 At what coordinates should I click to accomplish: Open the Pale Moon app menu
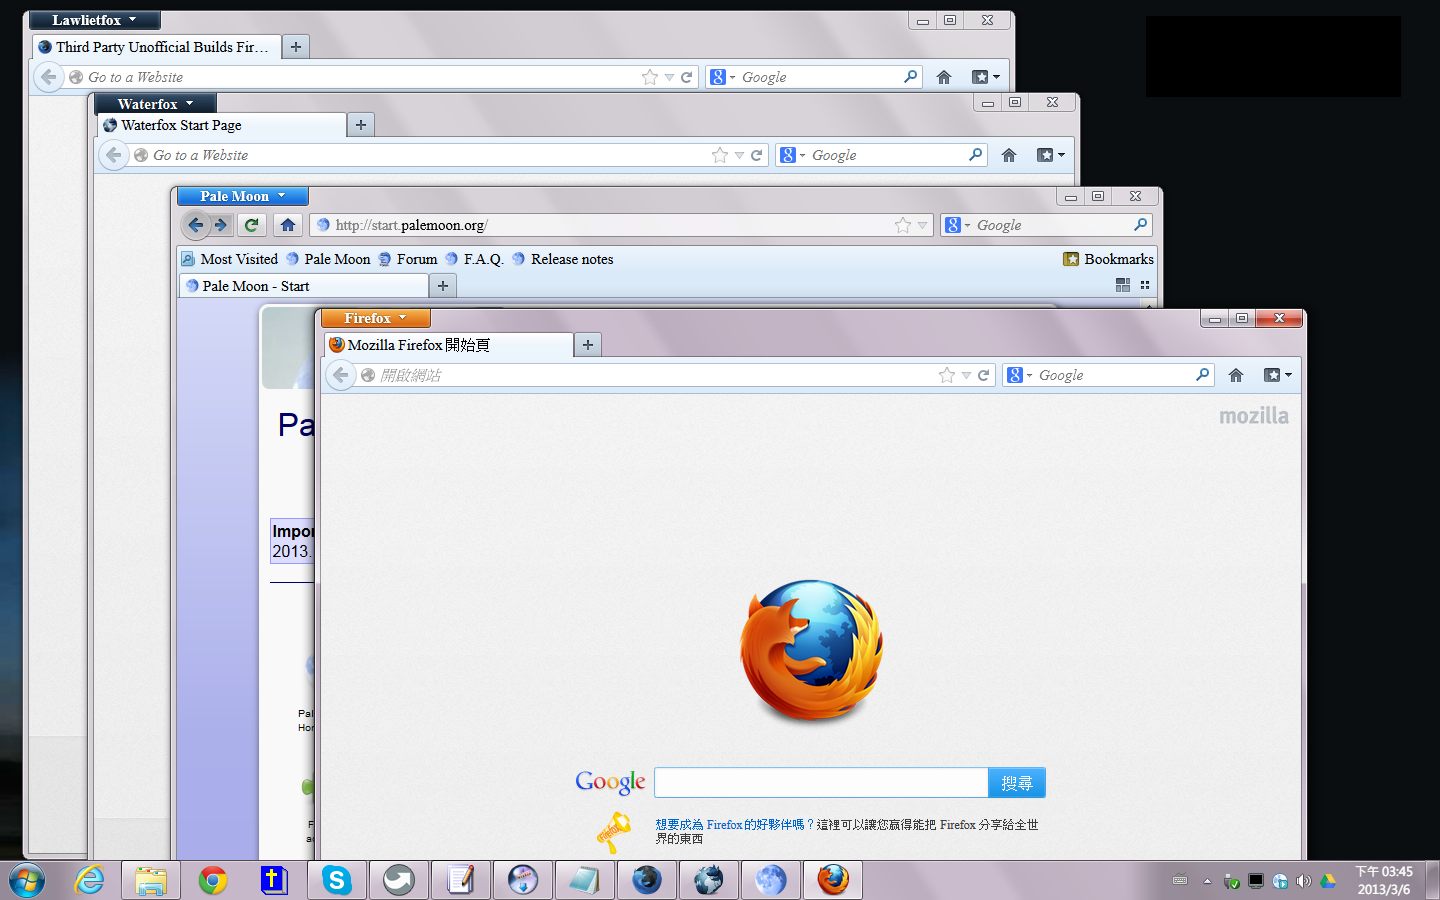242,196
